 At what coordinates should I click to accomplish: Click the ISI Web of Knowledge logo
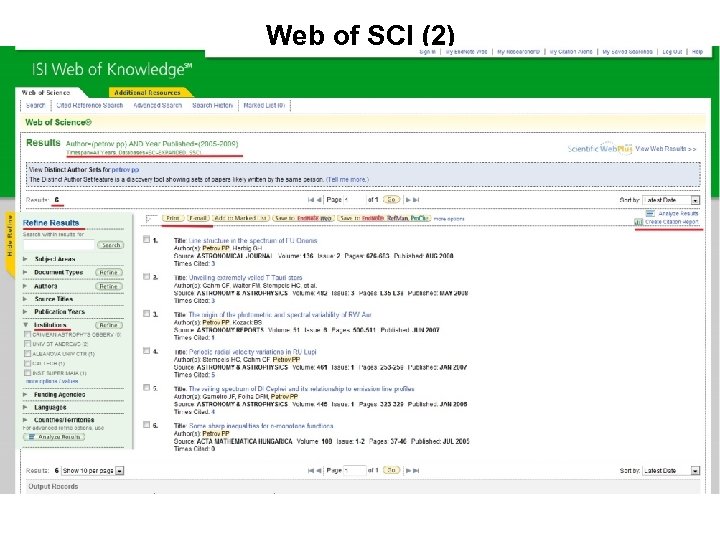tap(112, 69)
